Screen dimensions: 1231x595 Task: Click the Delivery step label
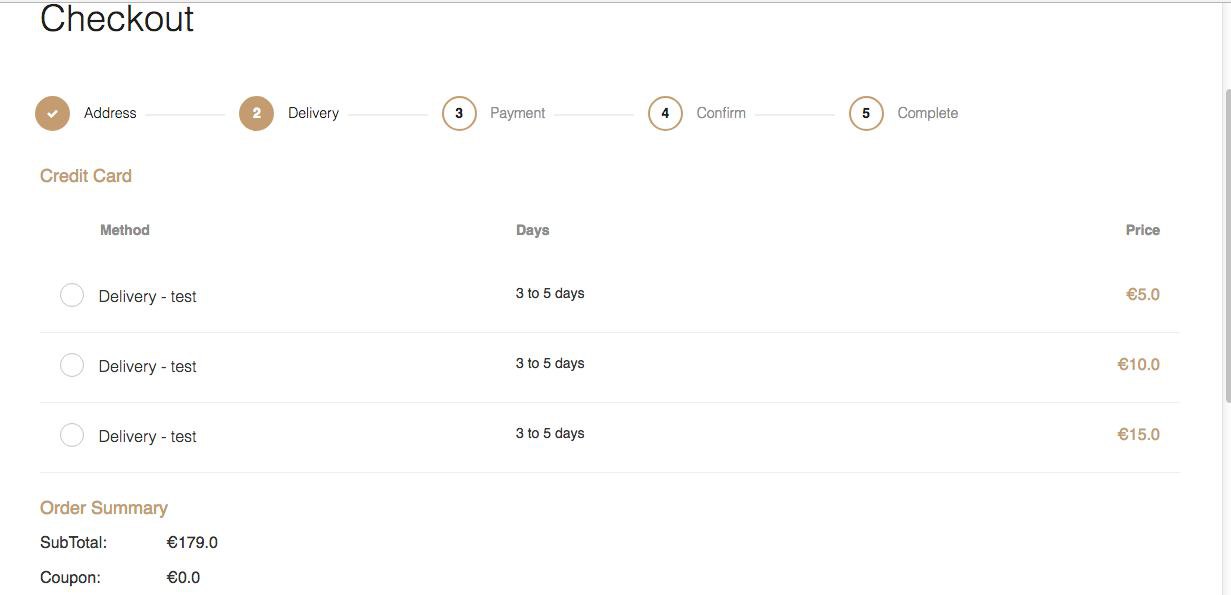(313, 113)
